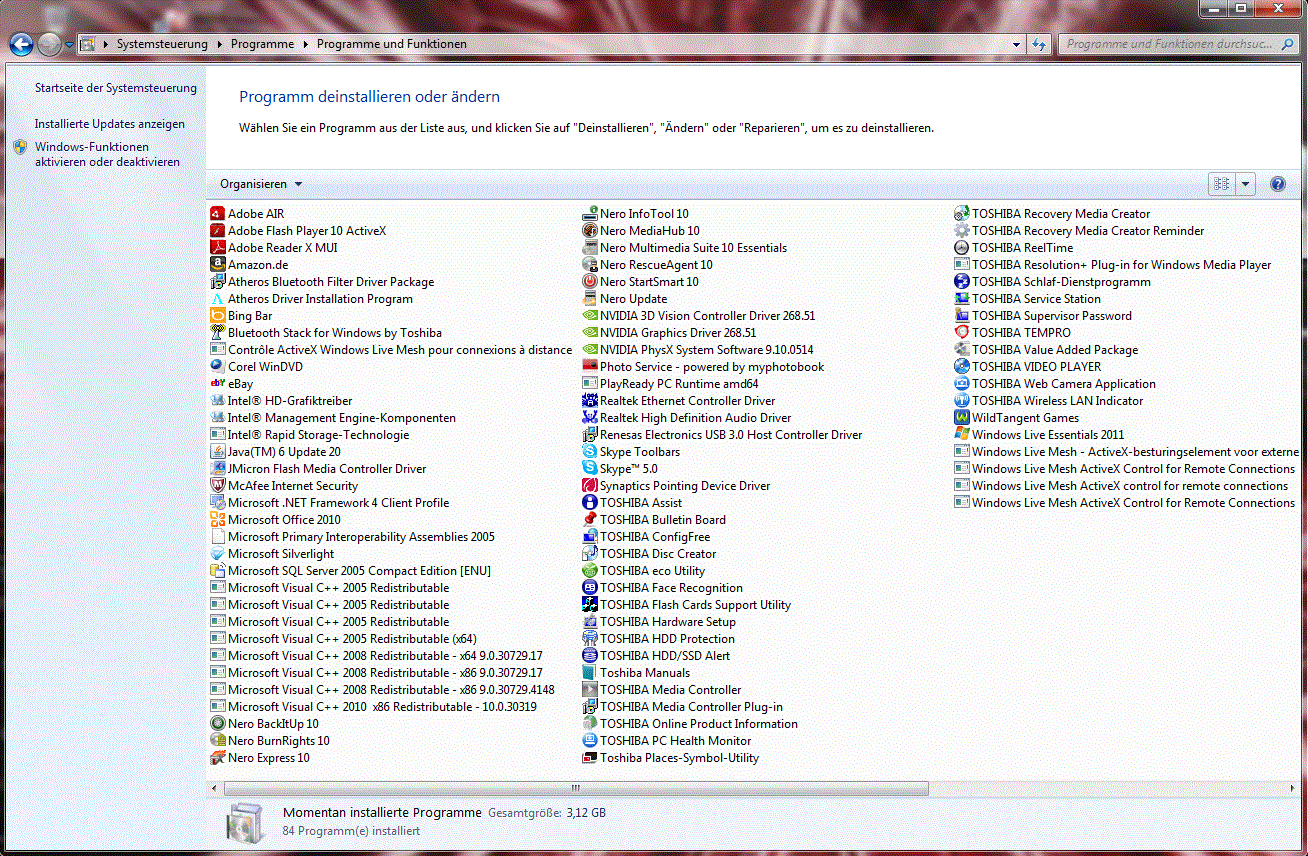Click the Microsoft Office 2010 icon
Image resolution: width=1308 pixels, height=856 pixels.
tap(218, 520)
